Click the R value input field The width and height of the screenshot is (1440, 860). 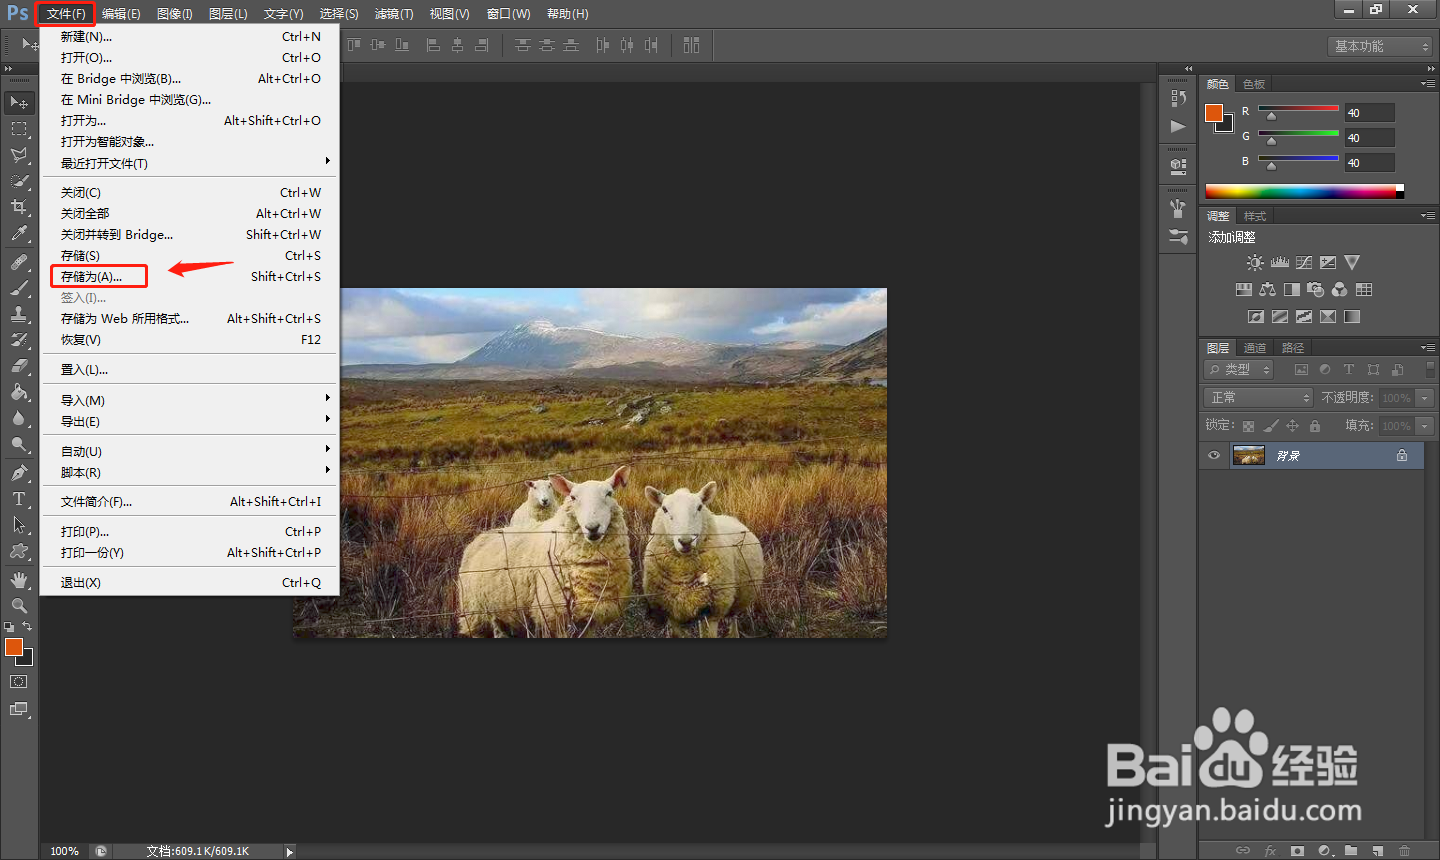click(x=1369, y=113)
